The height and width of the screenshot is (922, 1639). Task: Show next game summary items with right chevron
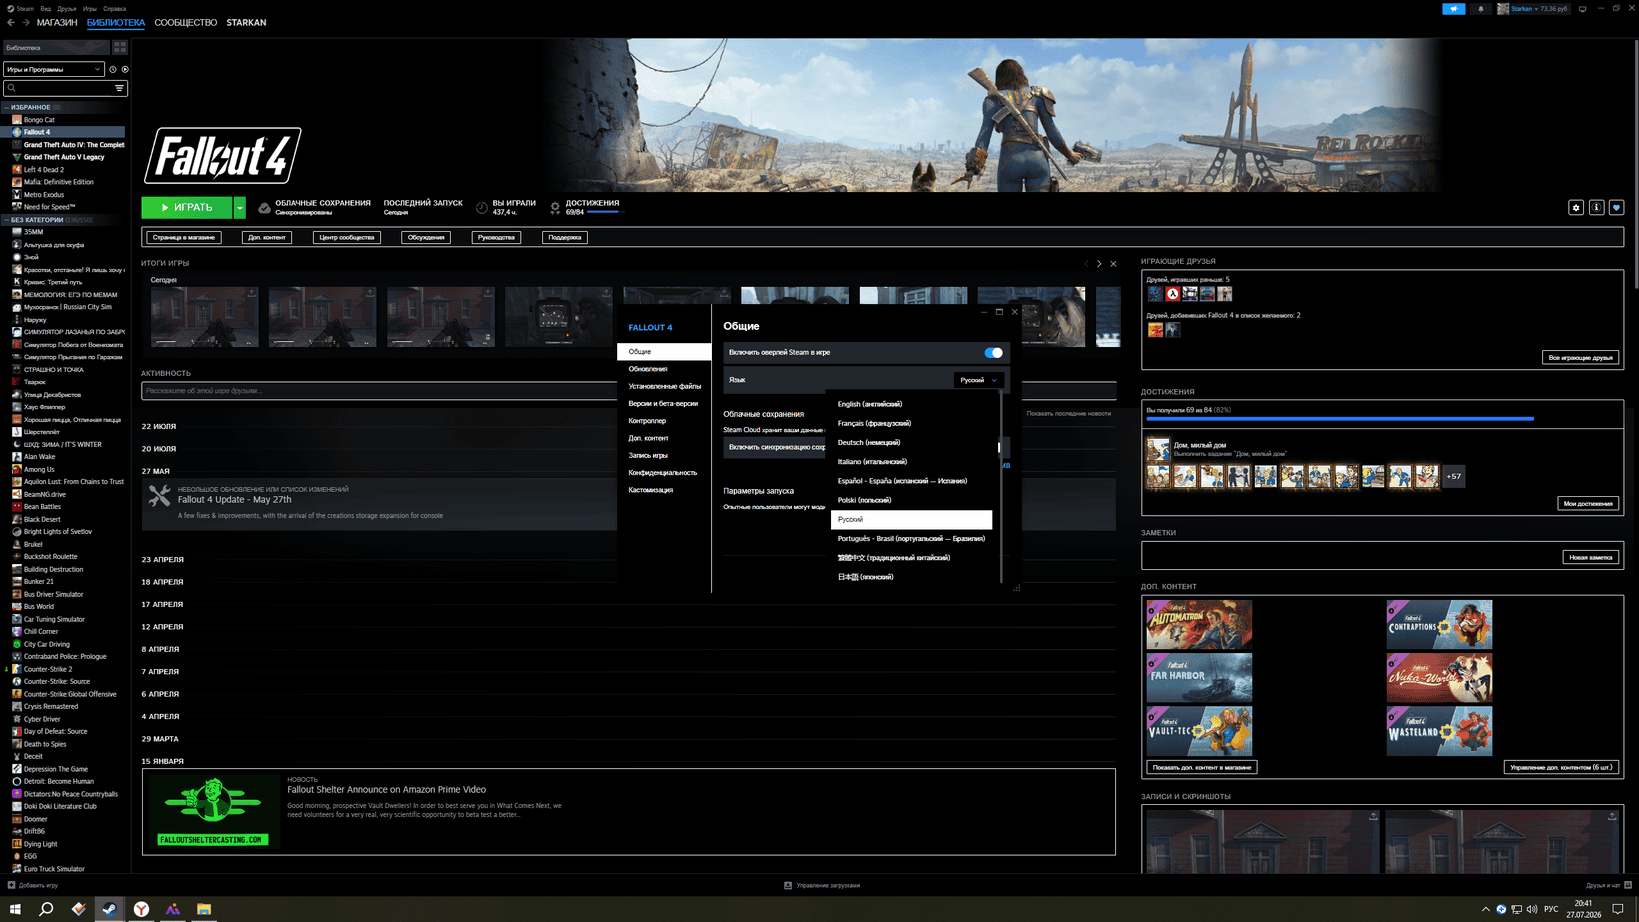[x=1099, y=264]
